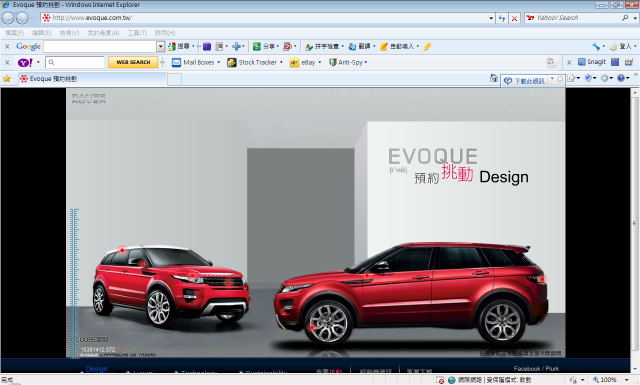Click the 下載此視訊 download video button

525,81
